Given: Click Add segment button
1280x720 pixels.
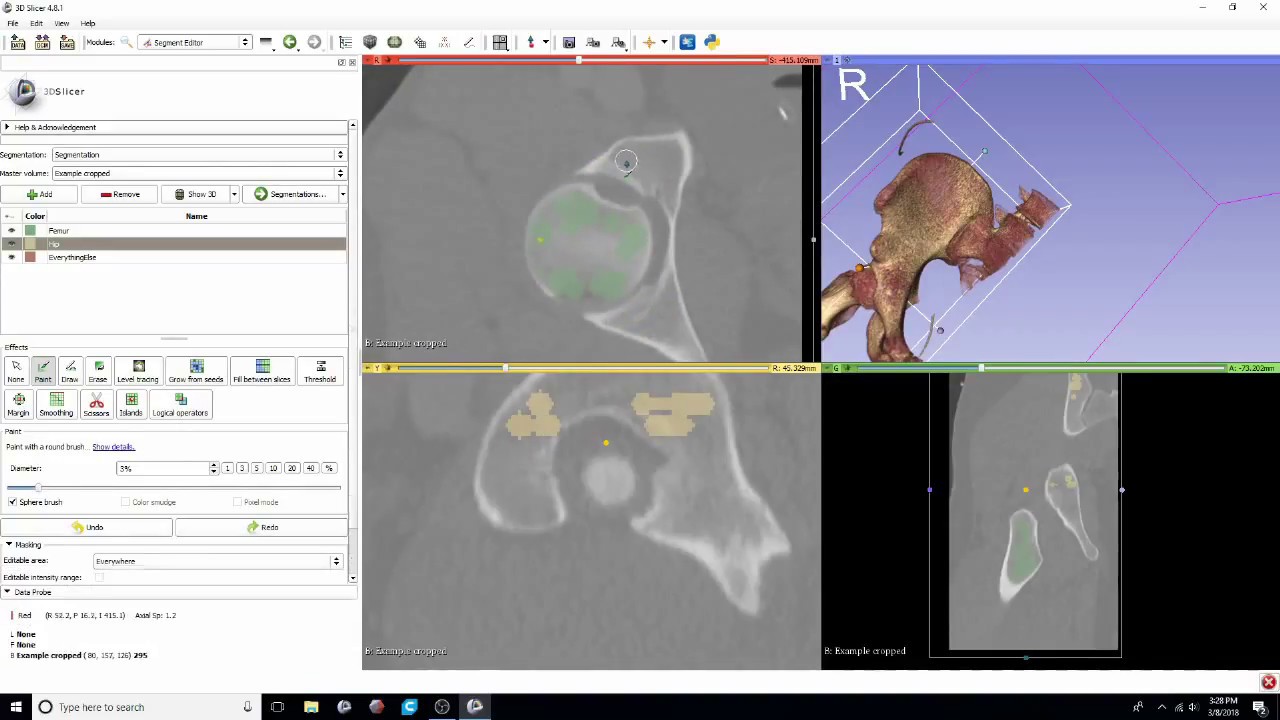Looking at the screenshot, I should [x=40, y=194].
